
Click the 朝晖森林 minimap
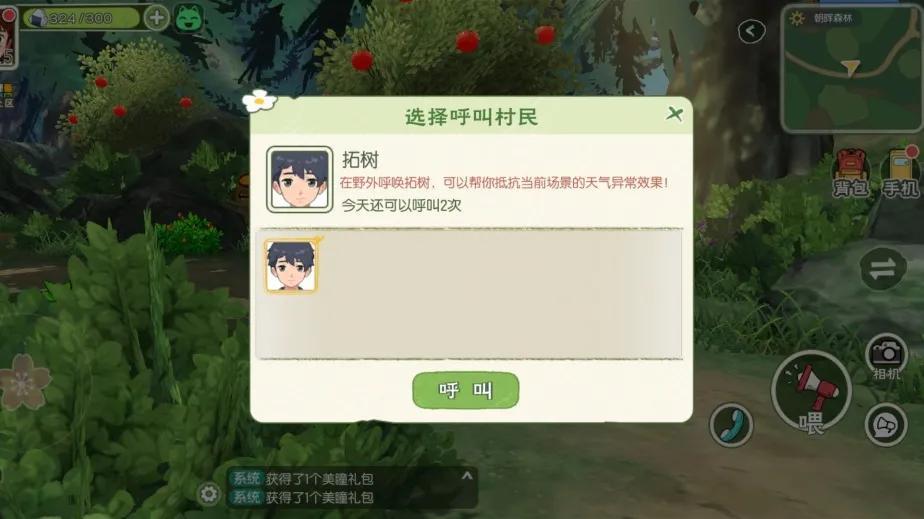coord(851,69)
